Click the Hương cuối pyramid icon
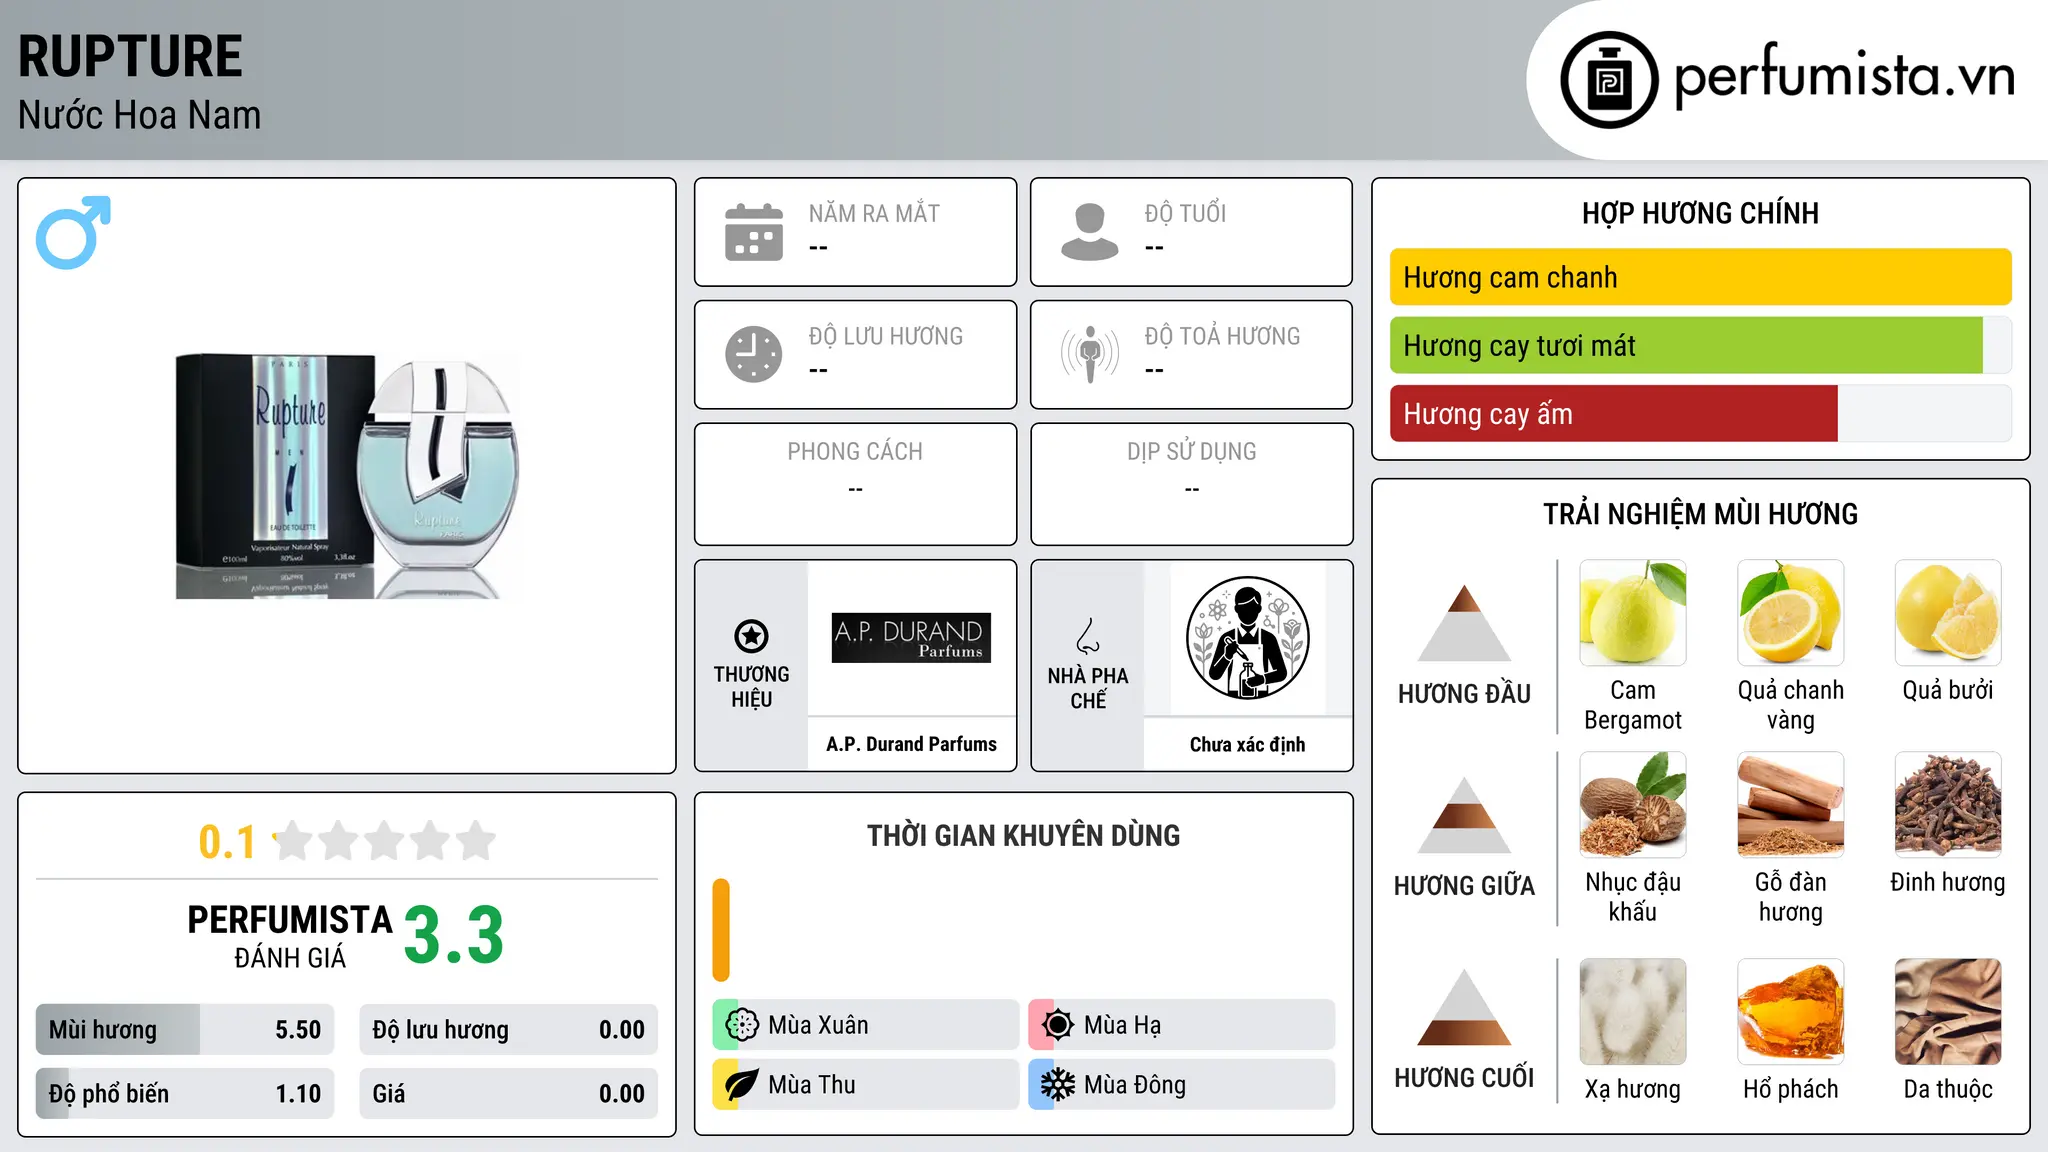Viewport: 2048px width, 1152px height. point(1464,1007)
